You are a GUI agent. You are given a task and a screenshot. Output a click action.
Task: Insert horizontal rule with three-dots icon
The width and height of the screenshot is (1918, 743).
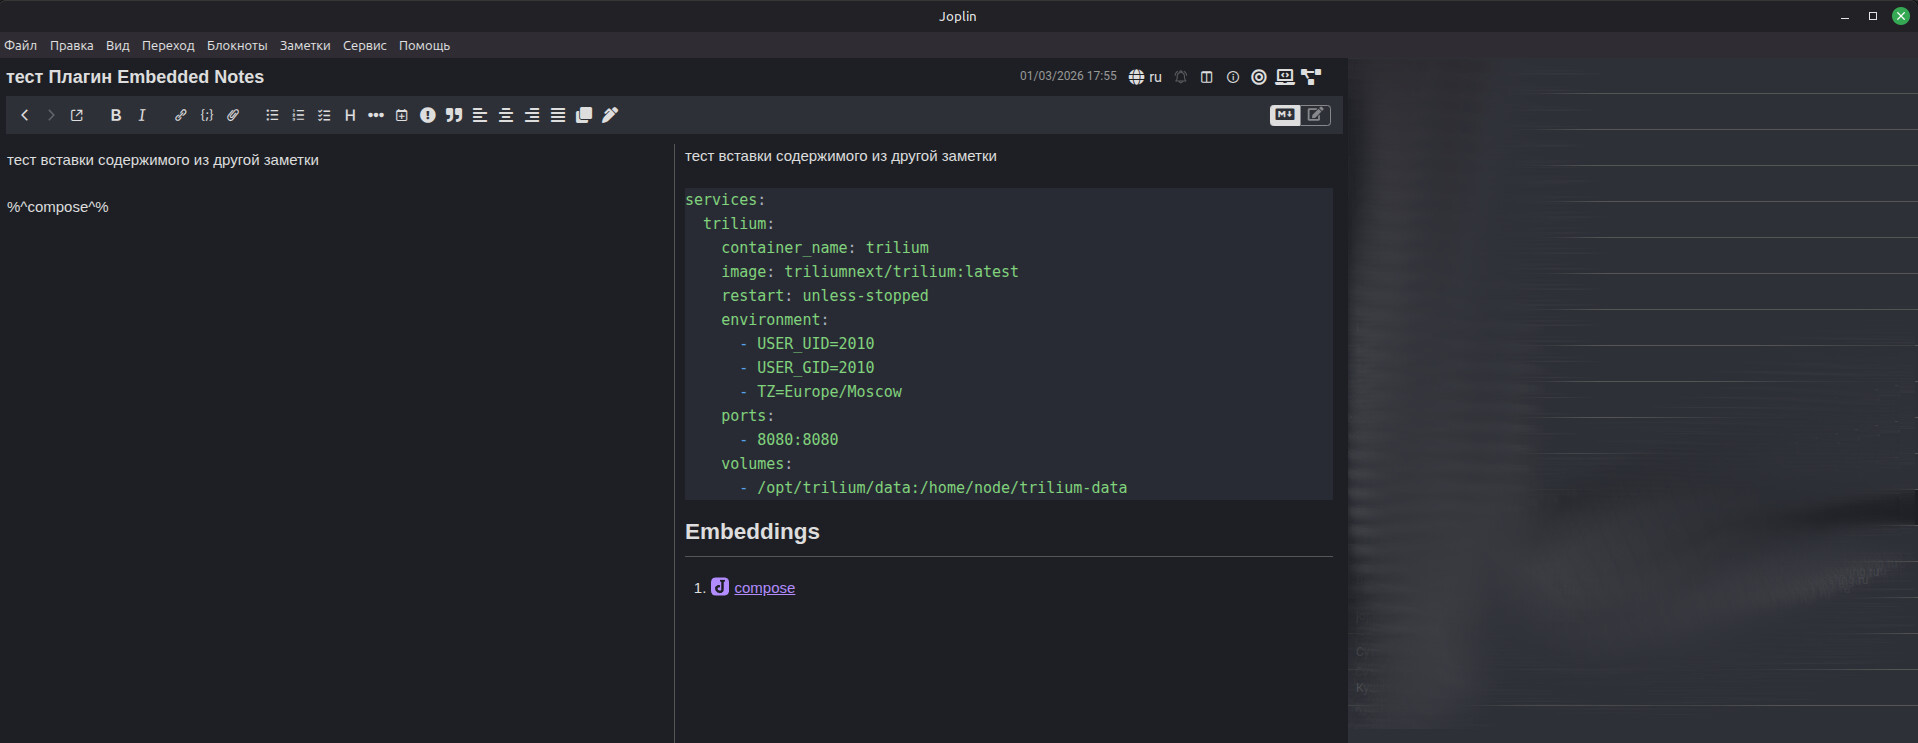[x=376, y=115]
